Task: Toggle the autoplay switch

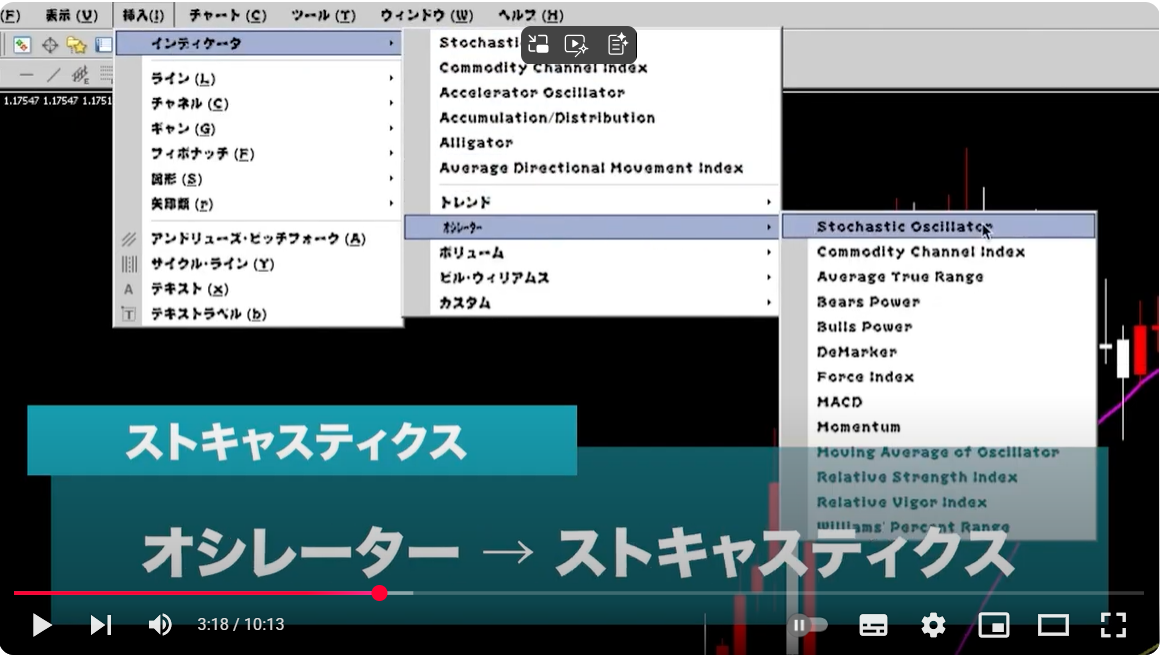Action: point(808,625)
